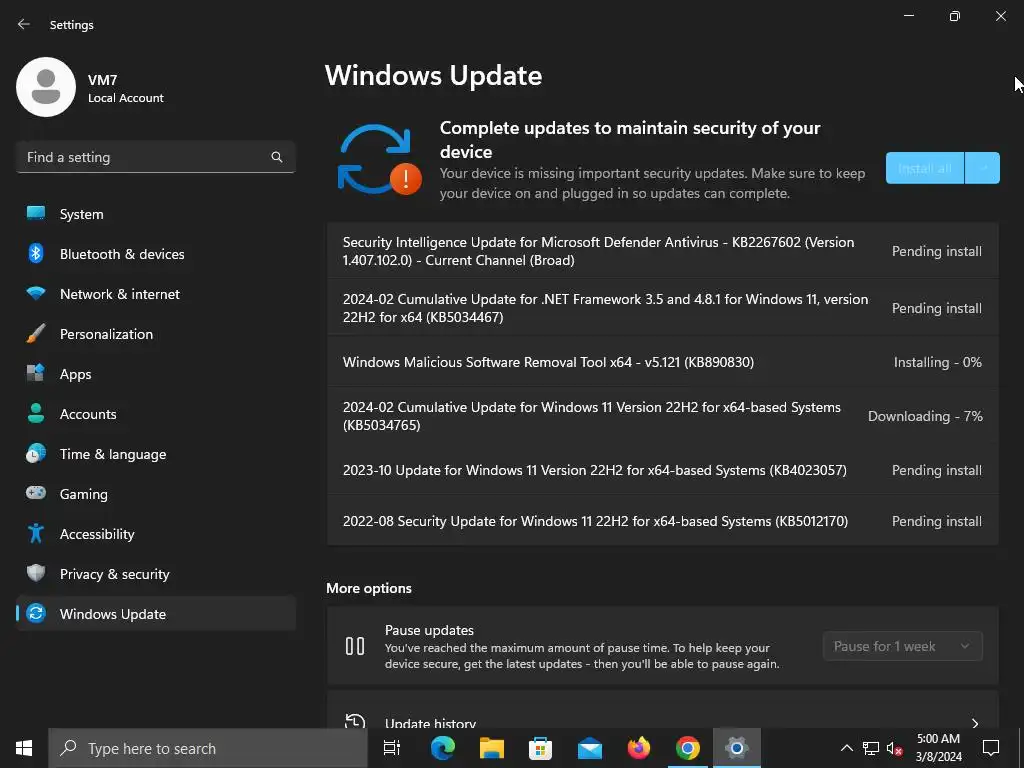
Task: Select Windows Update in the sidebar
Action: tap(156, 613)
